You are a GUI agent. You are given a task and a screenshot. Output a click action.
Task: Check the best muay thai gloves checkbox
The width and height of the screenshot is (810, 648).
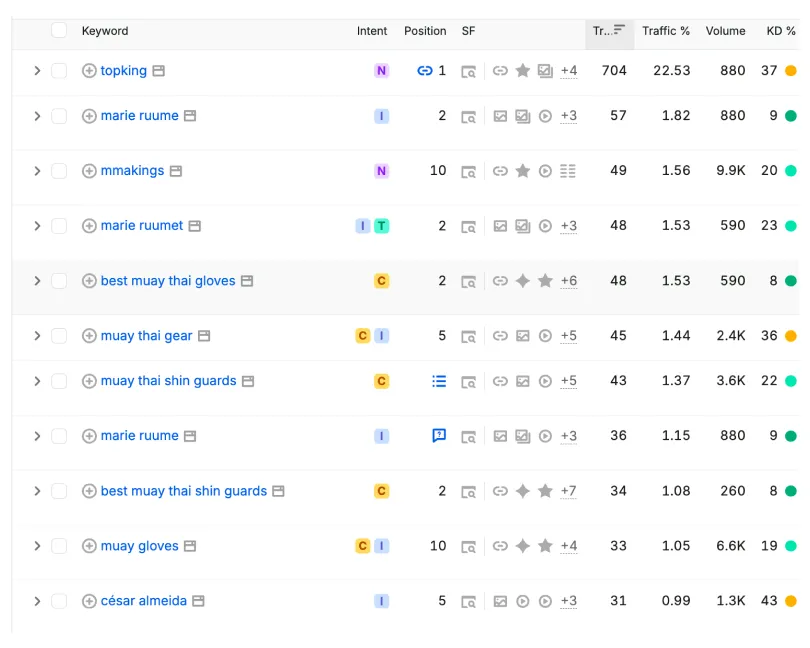point(59,281)
